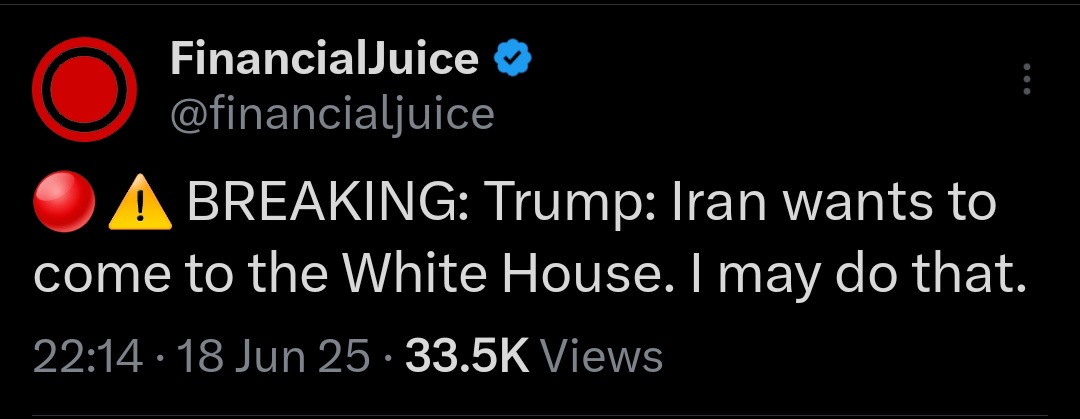Click the yellow warning sign emoji
The image size is (1080, 419).
(140, 201)
